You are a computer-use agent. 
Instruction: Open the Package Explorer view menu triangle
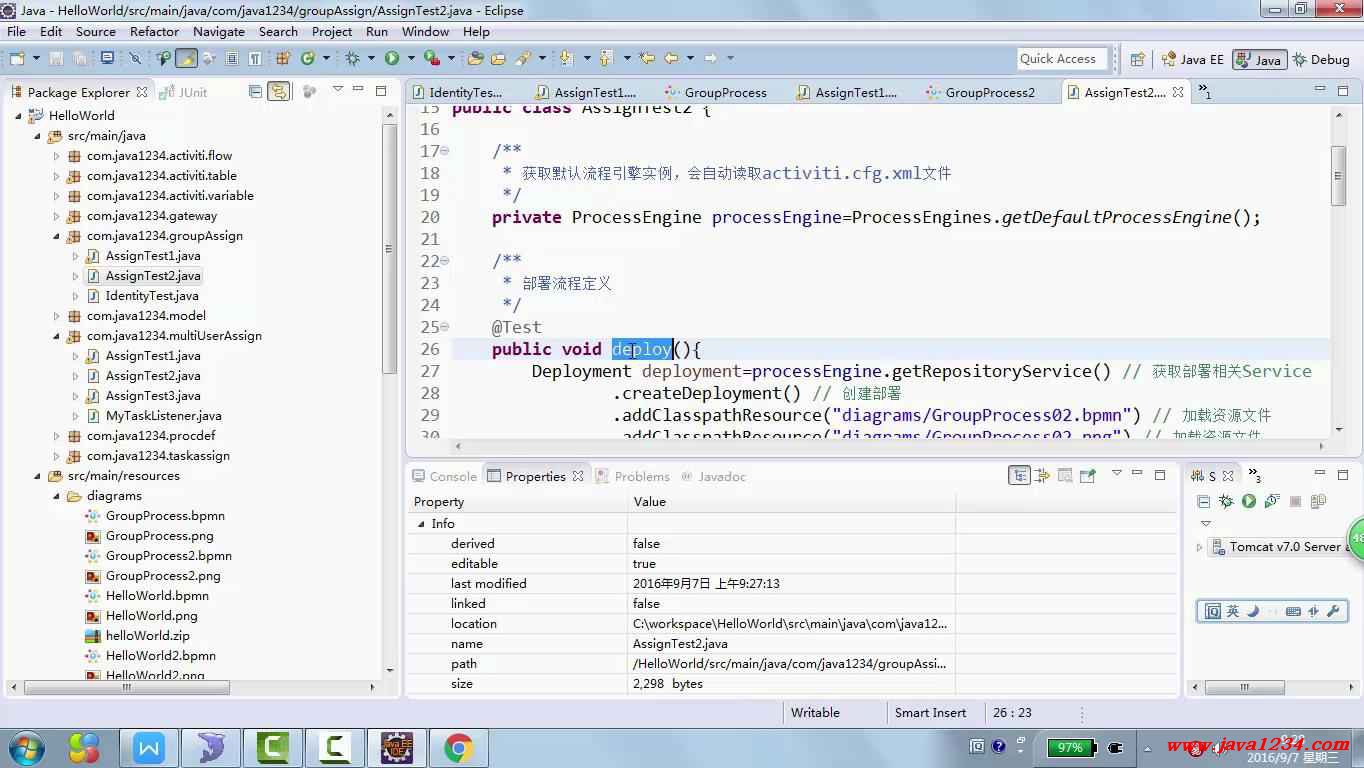(338, 90)
